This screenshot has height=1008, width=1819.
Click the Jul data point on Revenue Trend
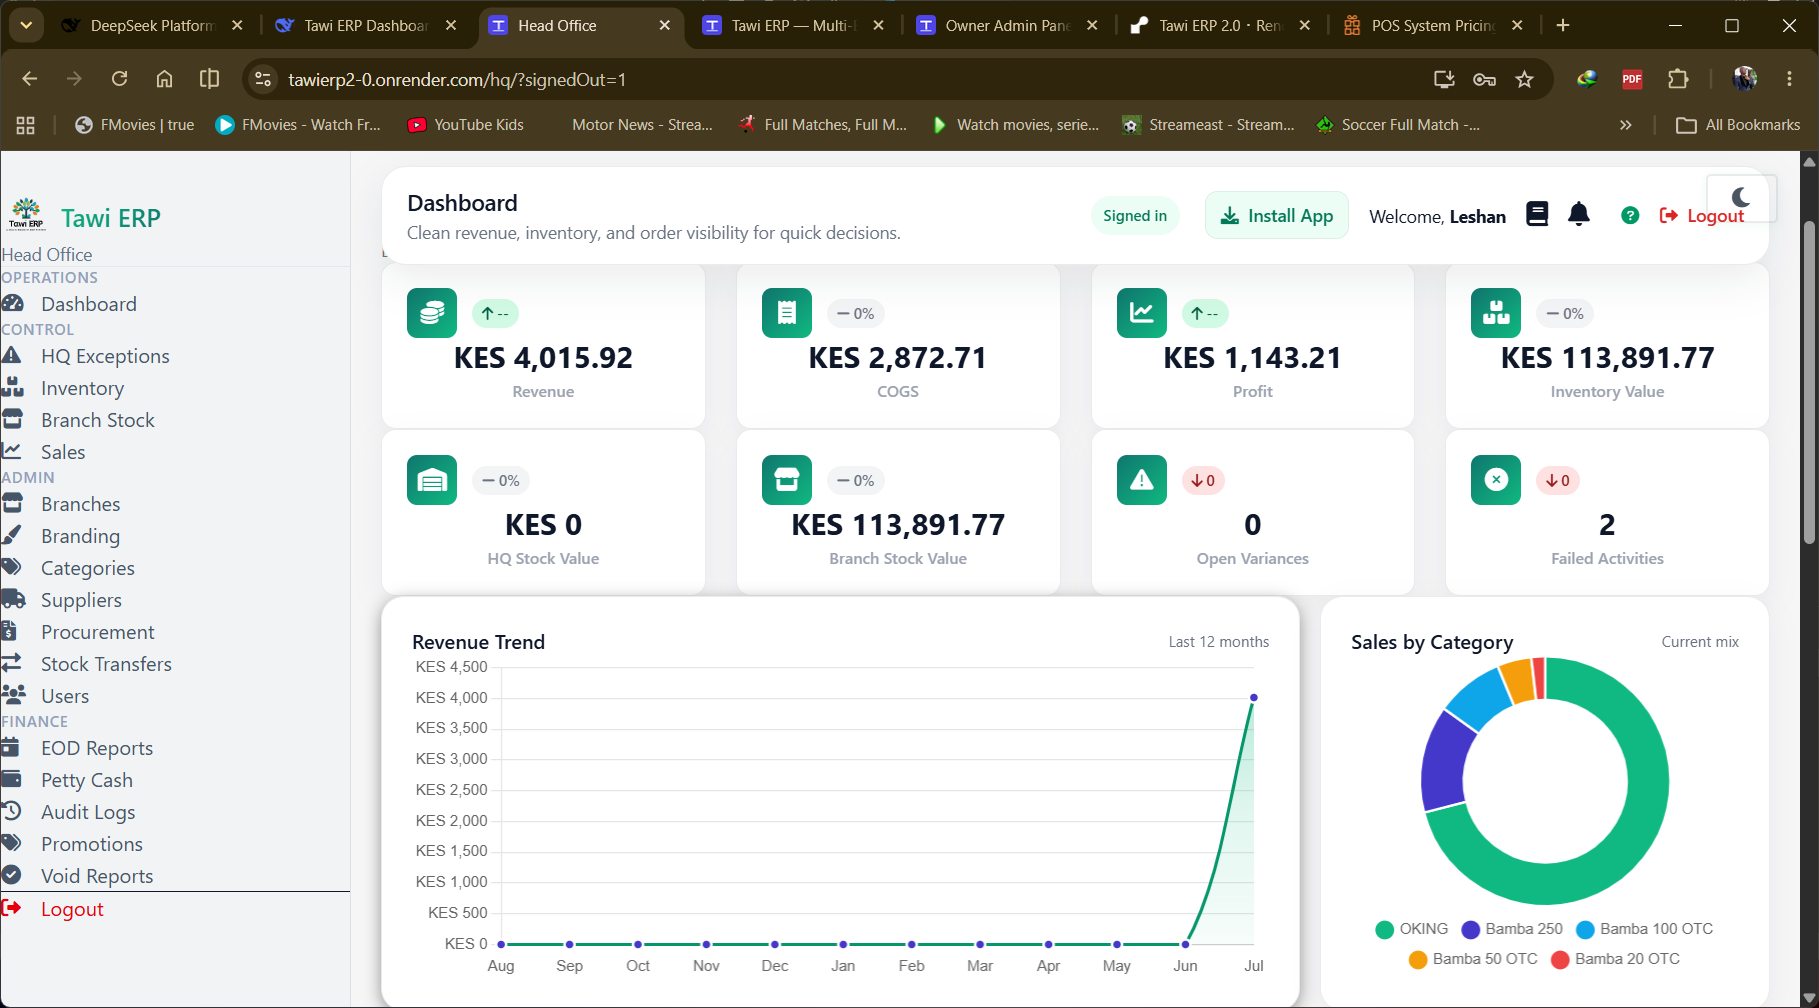point(1253,698)
